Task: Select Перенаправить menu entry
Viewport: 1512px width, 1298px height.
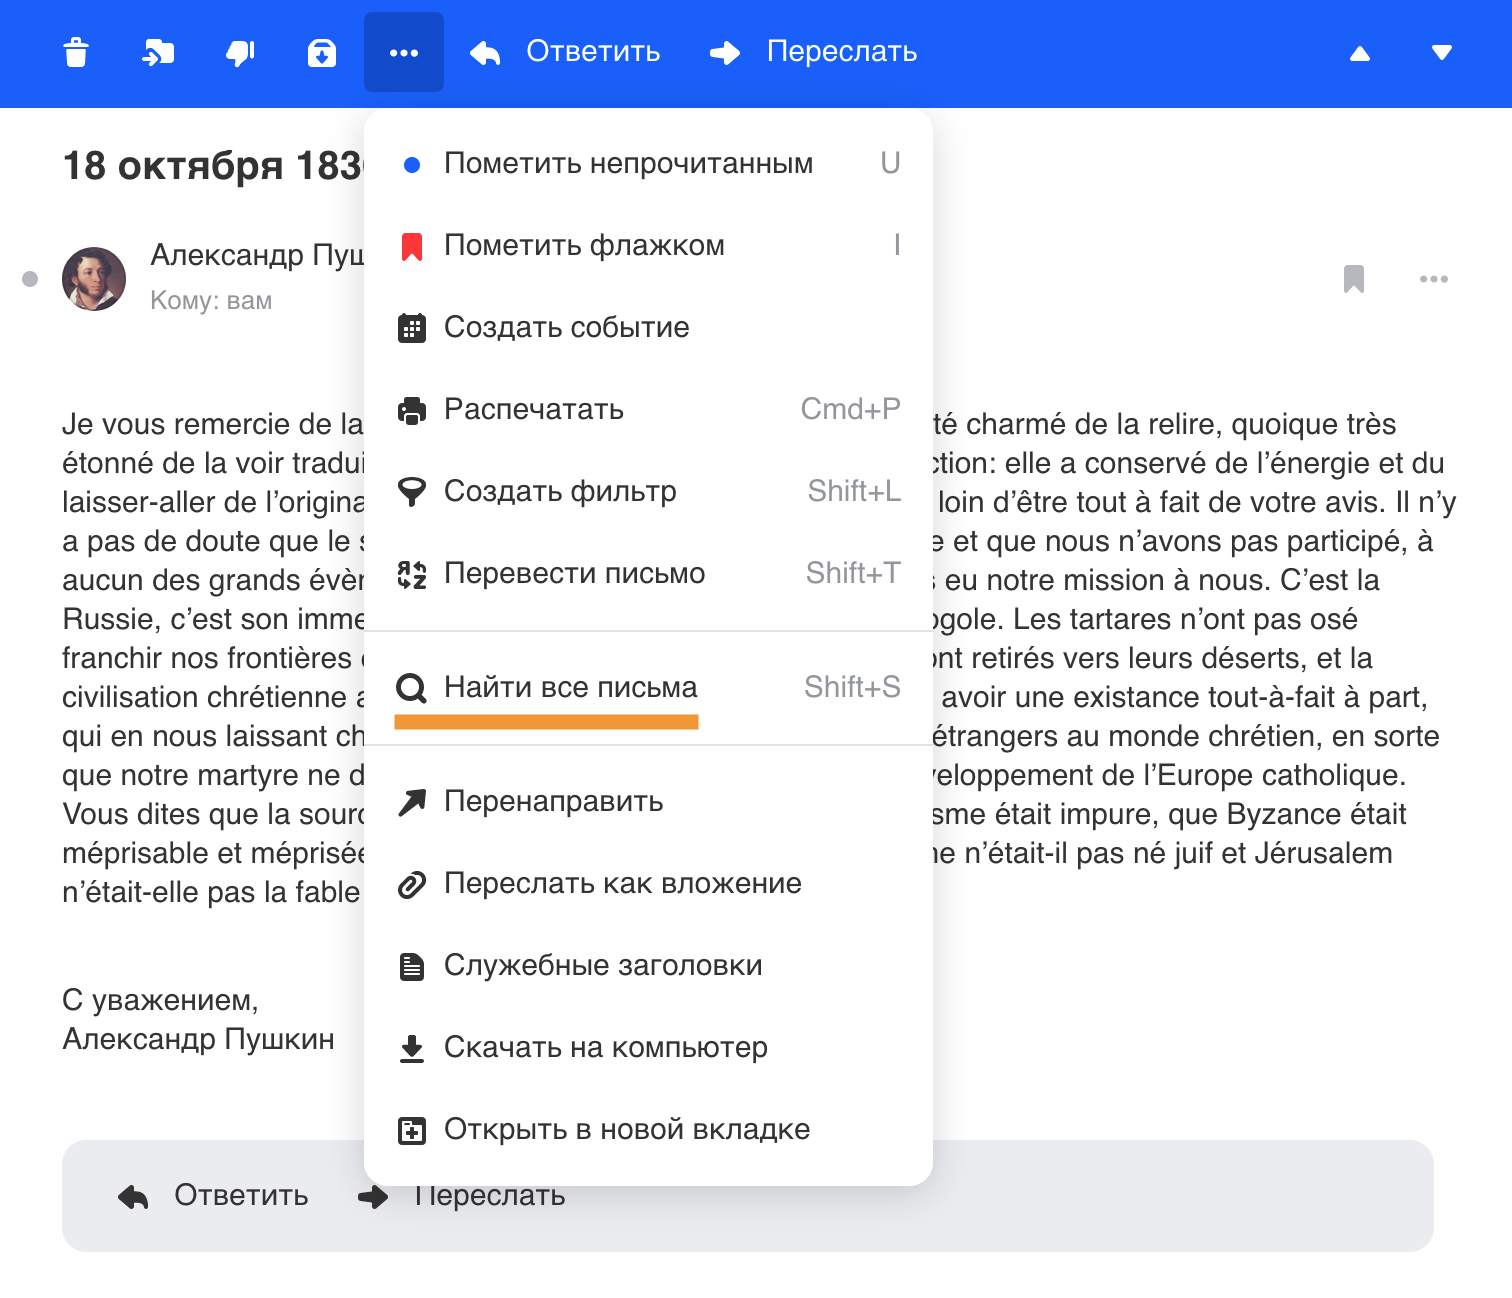Action: tap(648, 801)
